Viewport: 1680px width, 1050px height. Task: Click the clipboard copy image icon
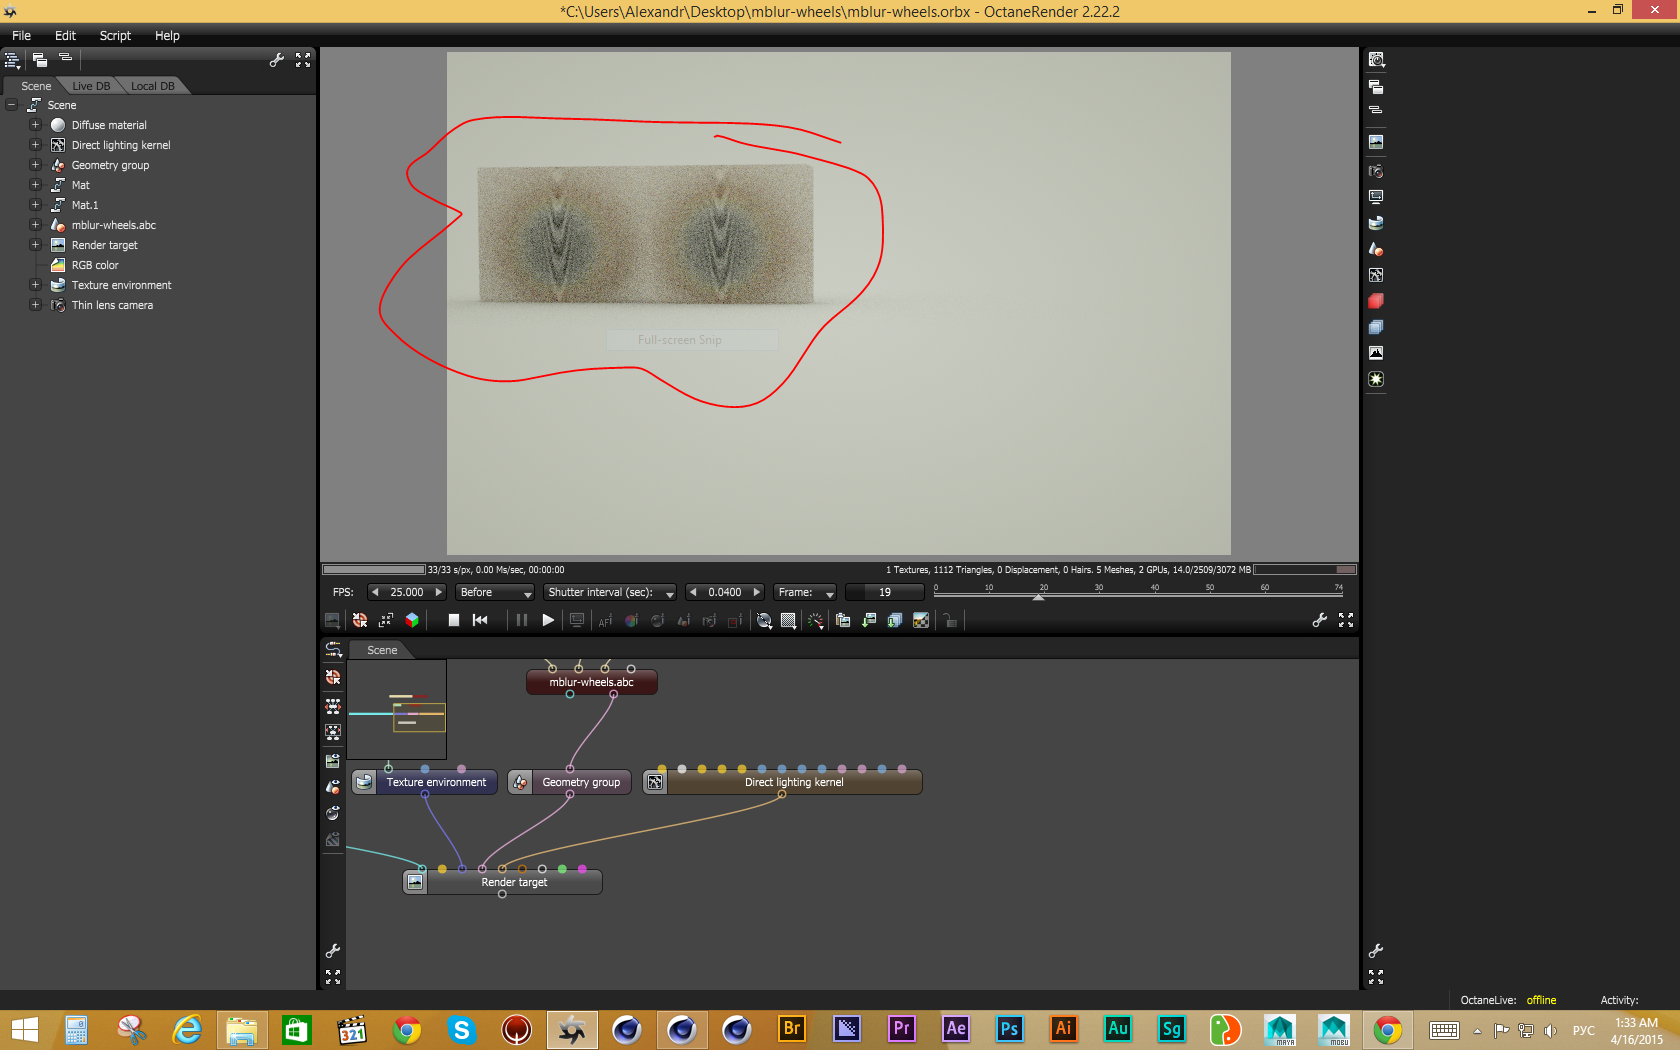(843, 620)
